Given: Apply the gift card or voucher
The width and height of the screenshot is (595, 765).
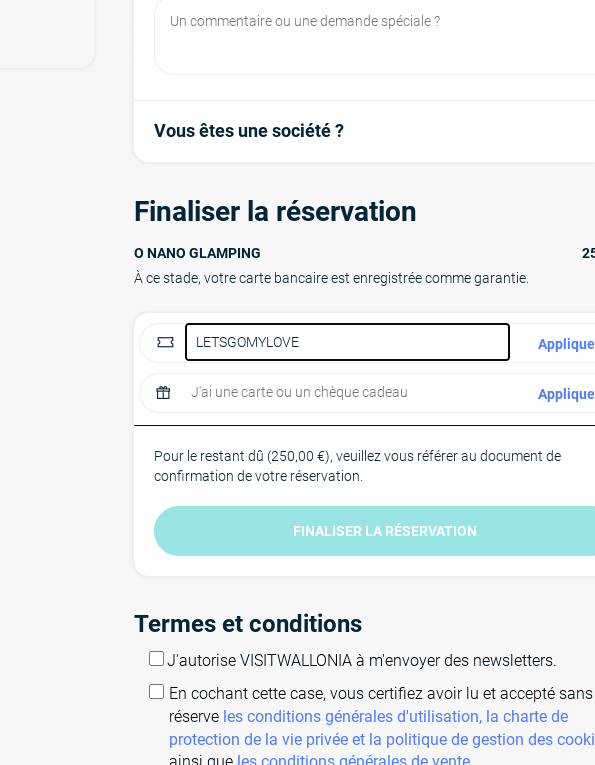Looking at the screenshot, I should tap(566, 394).
